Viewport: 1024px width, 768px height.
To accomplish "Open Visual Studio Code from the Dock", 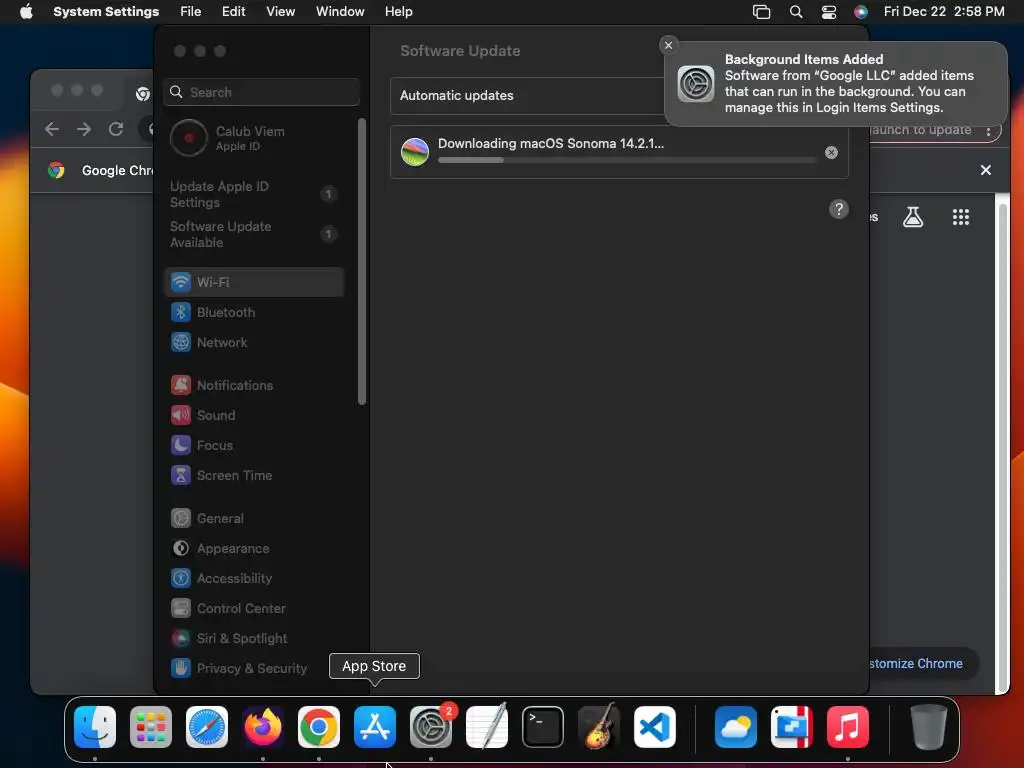I will 654,727.
